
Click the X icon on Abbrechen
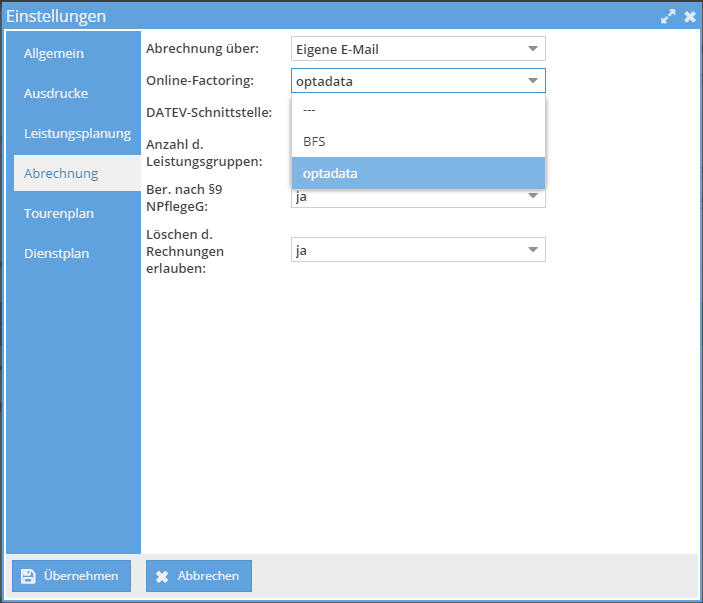pos(162,576)
